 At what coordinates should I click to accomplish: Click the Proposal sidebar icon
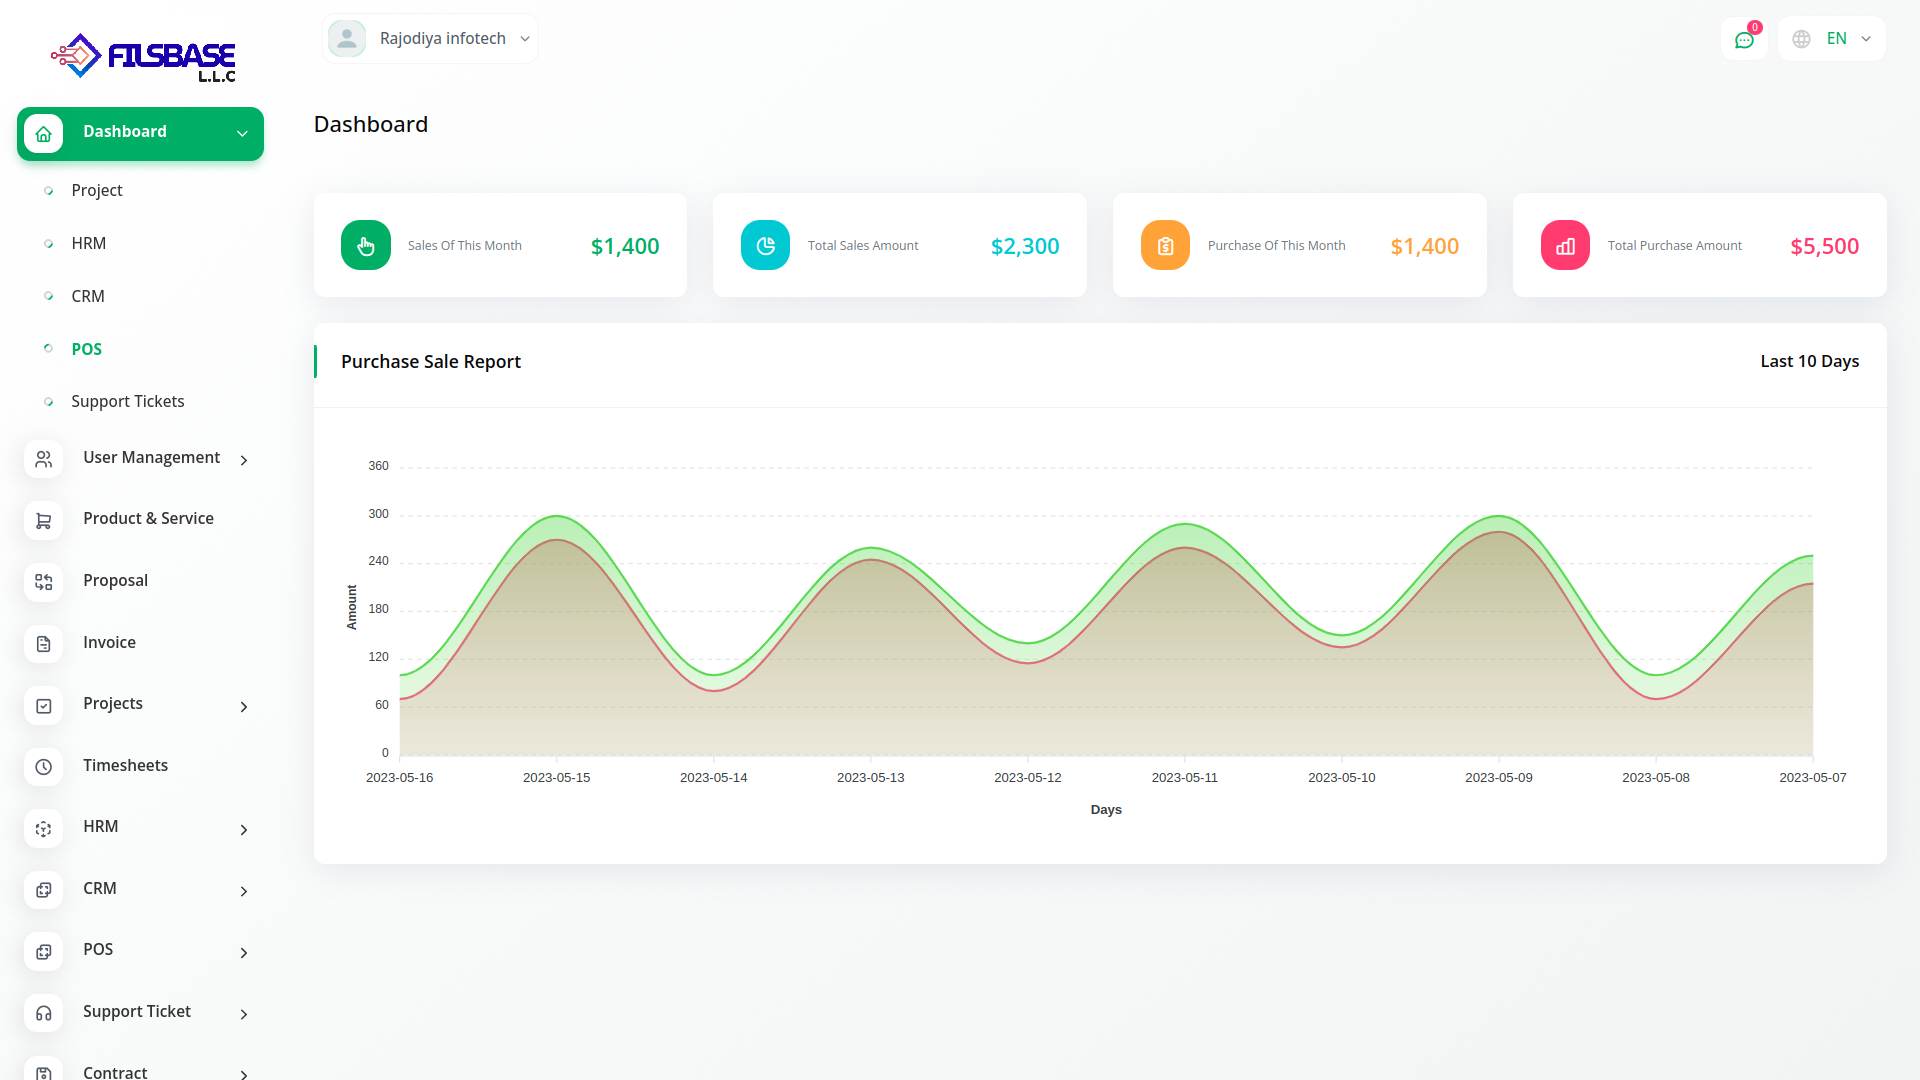pyautogui.click(x=44, y=582)
